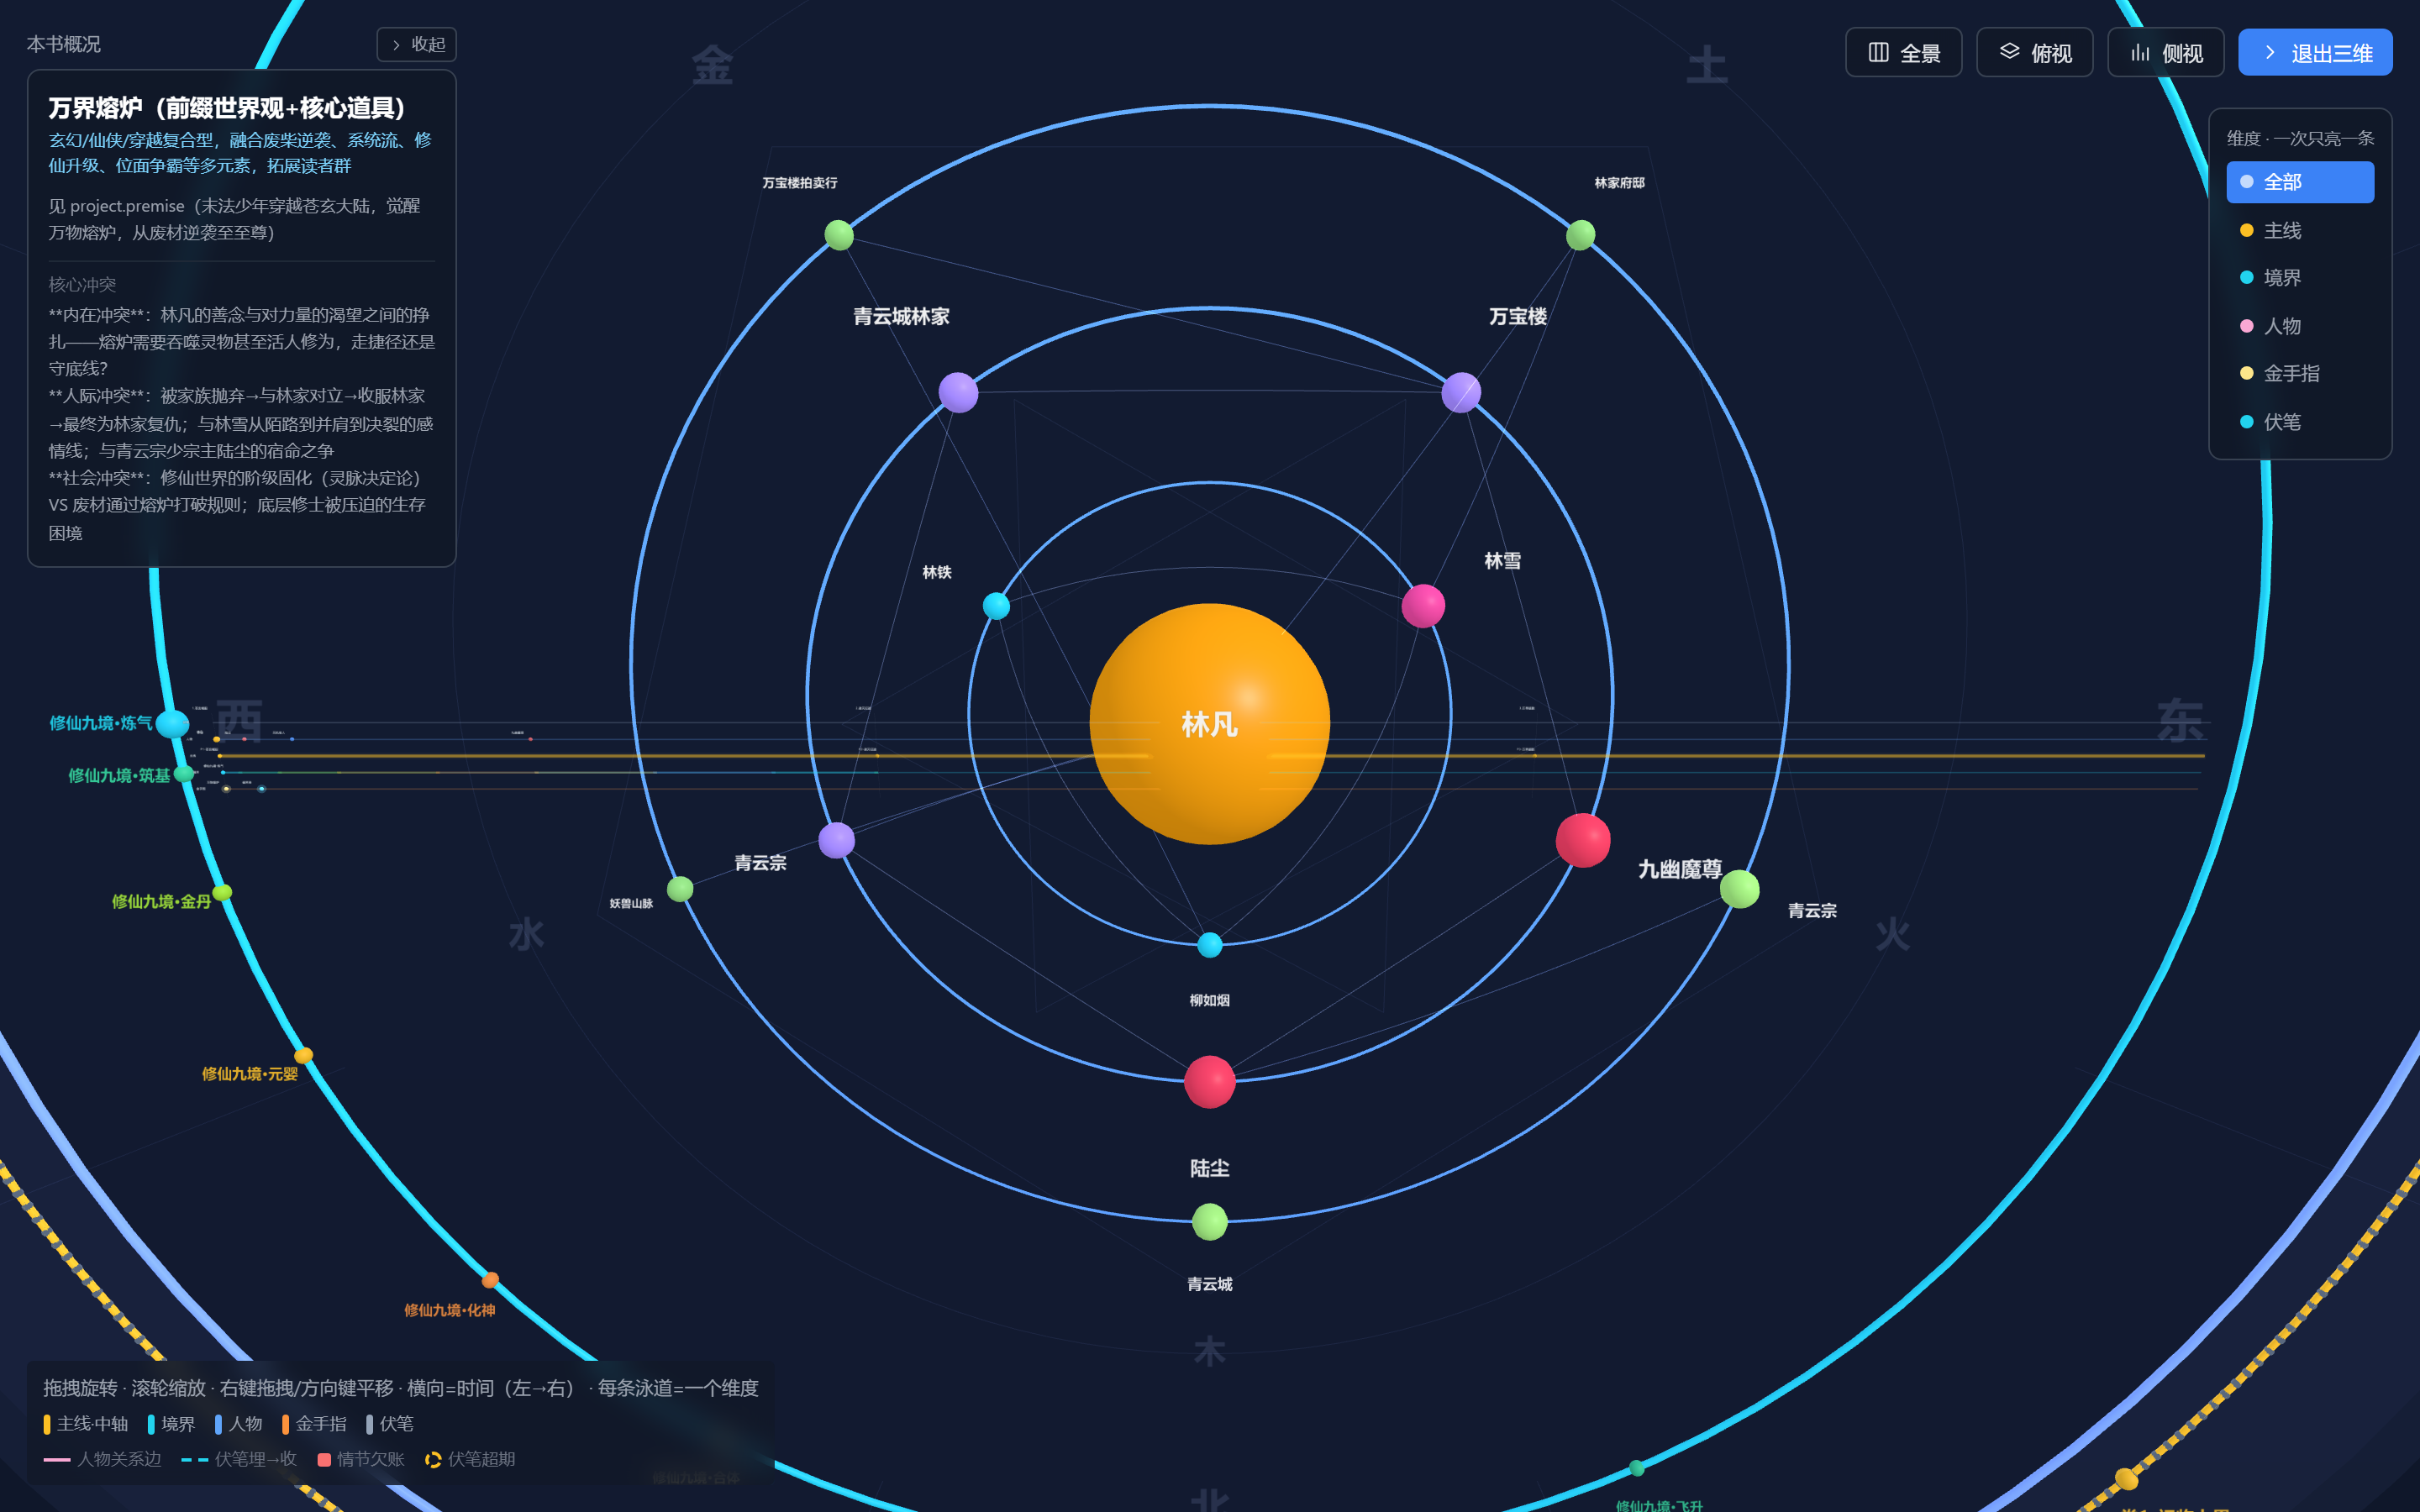Click the red 情节欠账 legend entry
The image size is (2420, 1512).
click(361, 1459)
